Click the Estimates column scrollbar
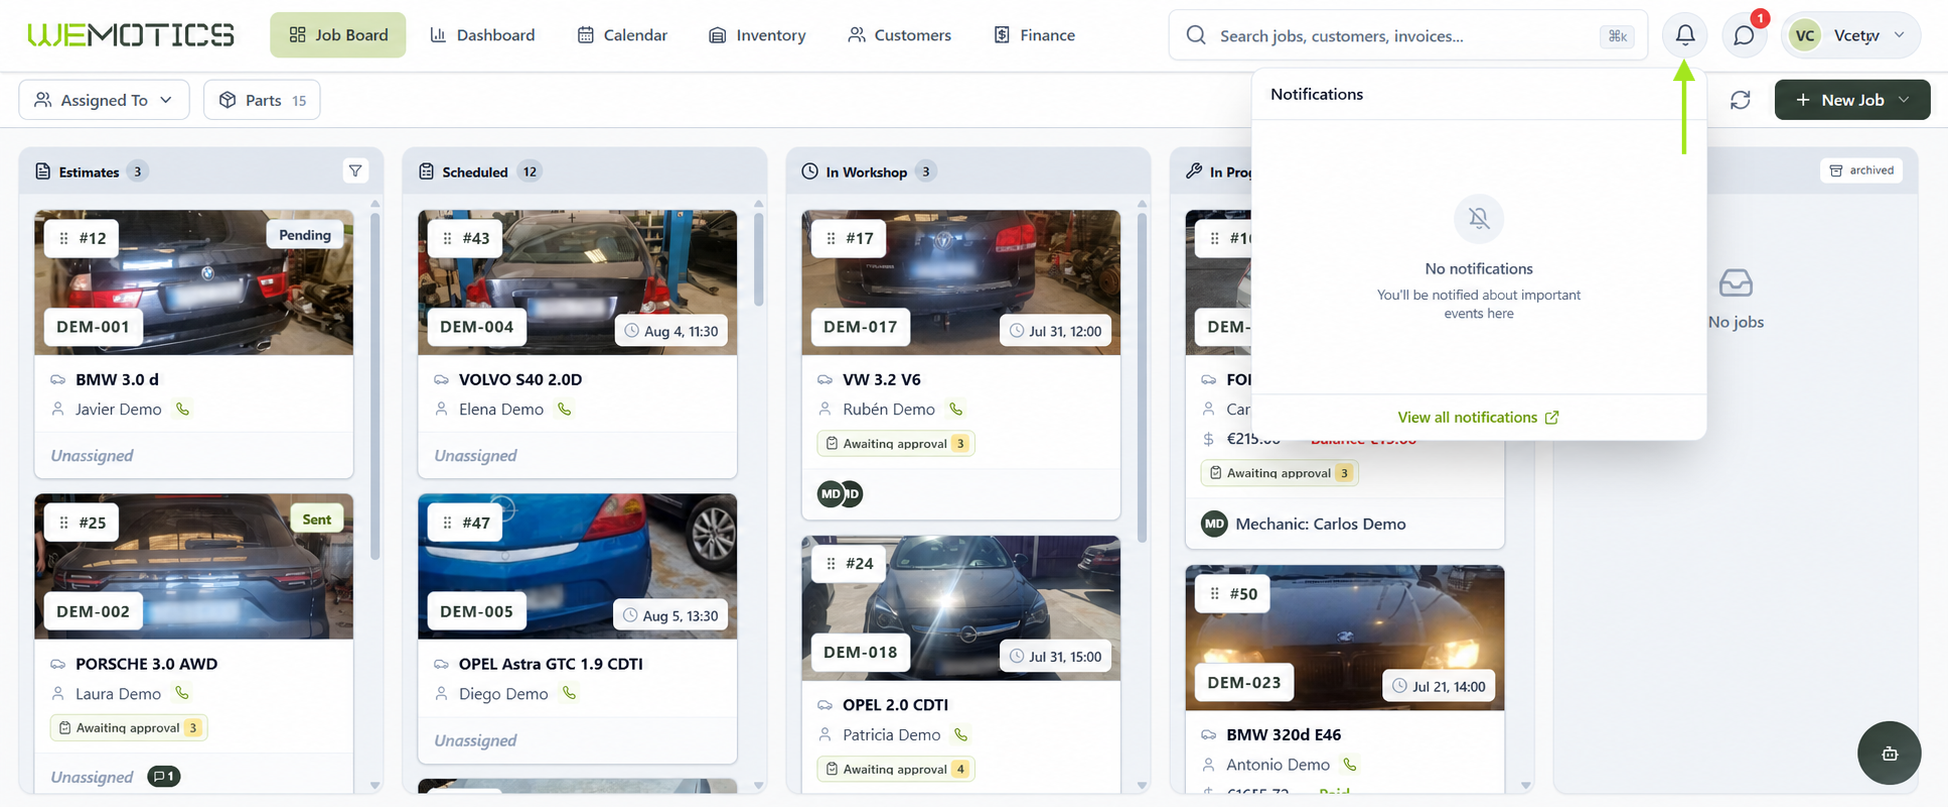The width and height of the screenshot is (1948, 807). coord(375,385)
